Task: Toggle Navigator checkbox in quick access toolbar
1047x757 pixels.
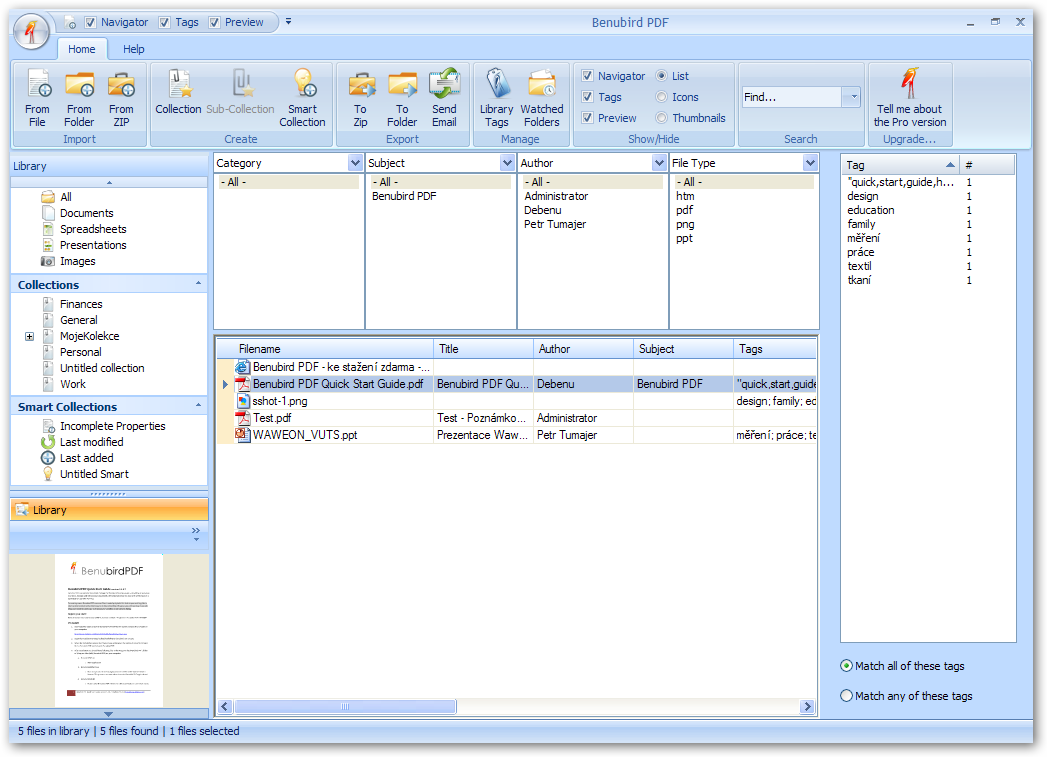Action: tap(90, 22)
